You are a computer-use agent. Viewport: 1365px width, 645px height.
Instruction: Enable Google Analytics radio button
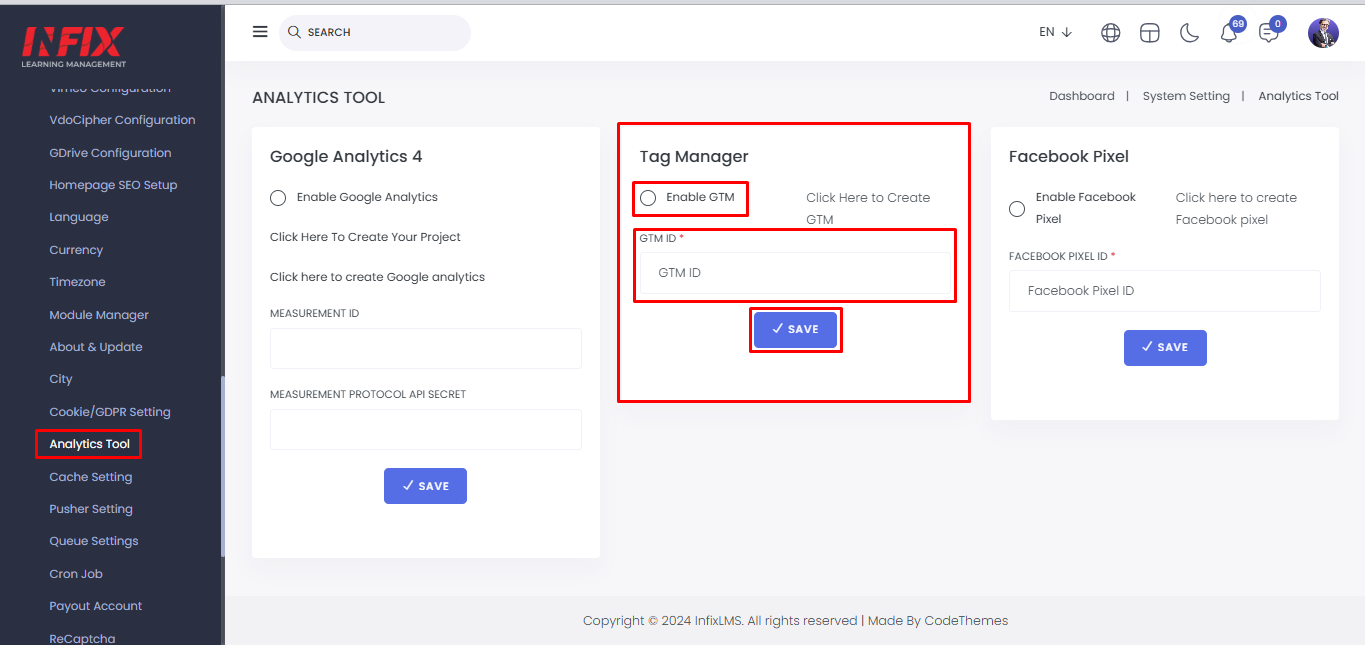278,198
